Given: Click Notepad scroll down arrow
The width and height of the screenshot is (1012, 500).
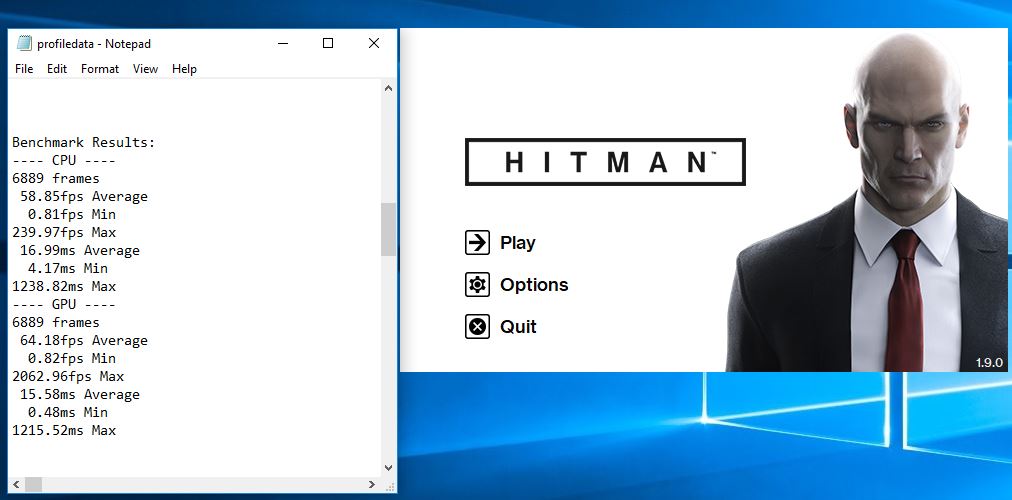Looking at the screenshot, I should (388, 468).
